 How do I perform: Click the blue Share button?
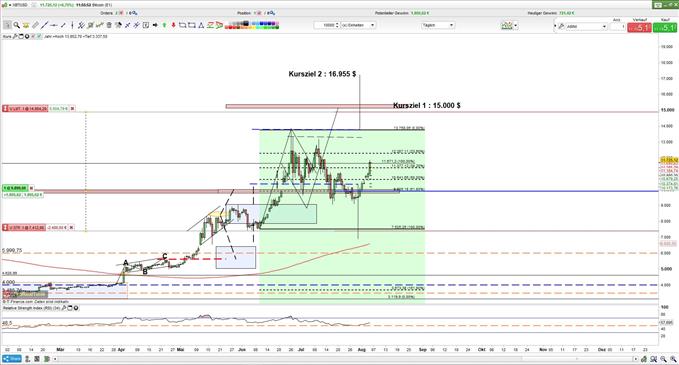tap(12, 359)
